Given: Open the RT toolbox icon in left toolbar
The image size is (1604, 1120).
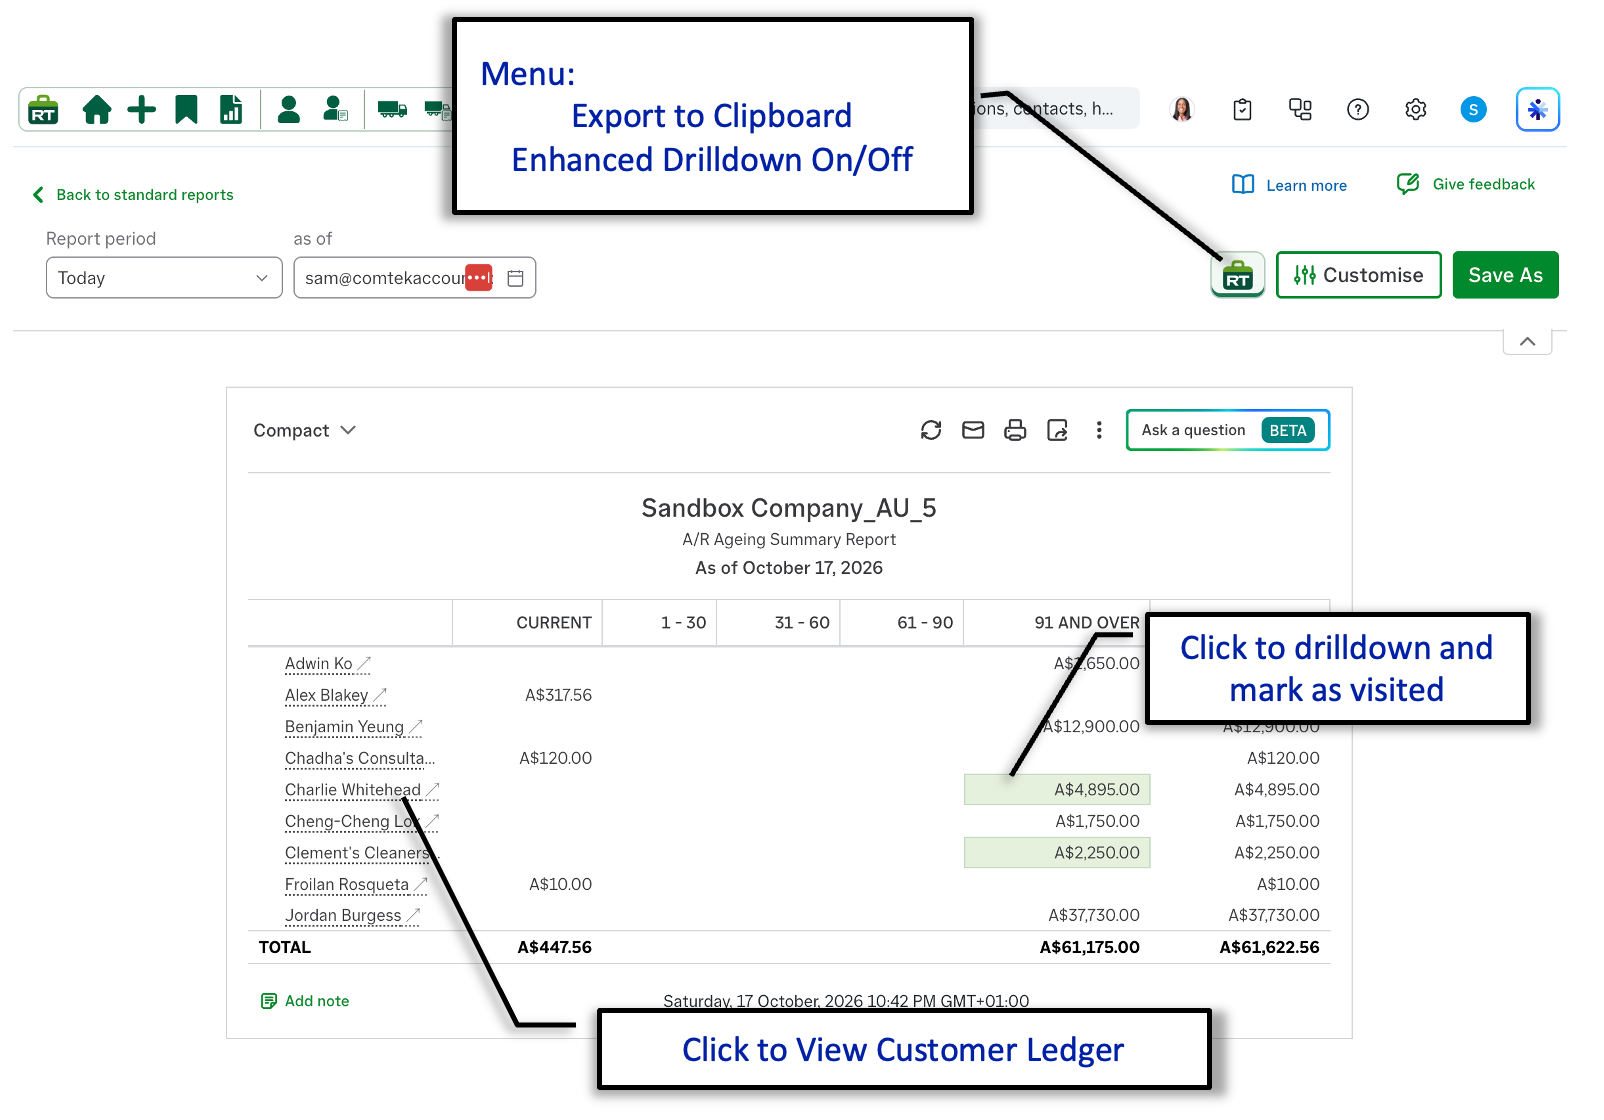Looking at the screenshot, I should point(43,109).
